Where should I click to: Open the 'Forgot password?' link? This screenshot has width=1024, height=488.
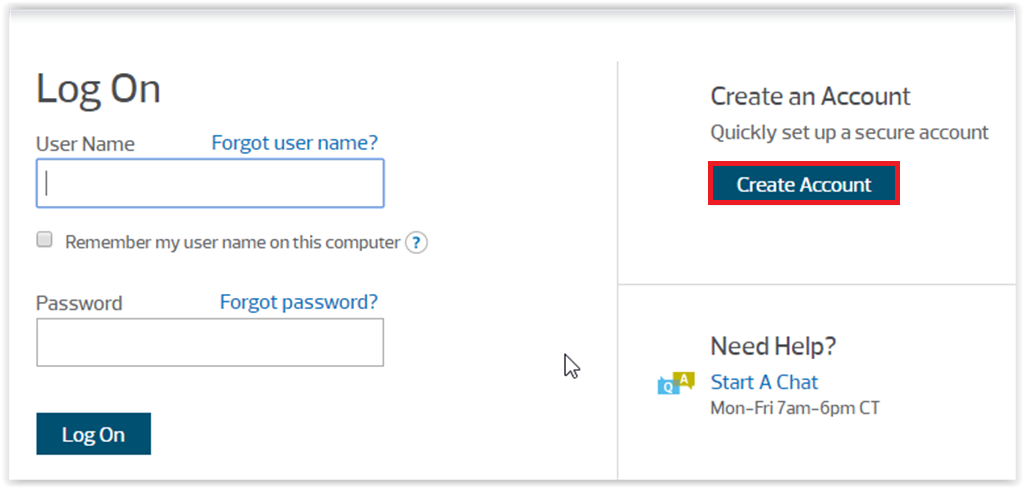(299, 302)
